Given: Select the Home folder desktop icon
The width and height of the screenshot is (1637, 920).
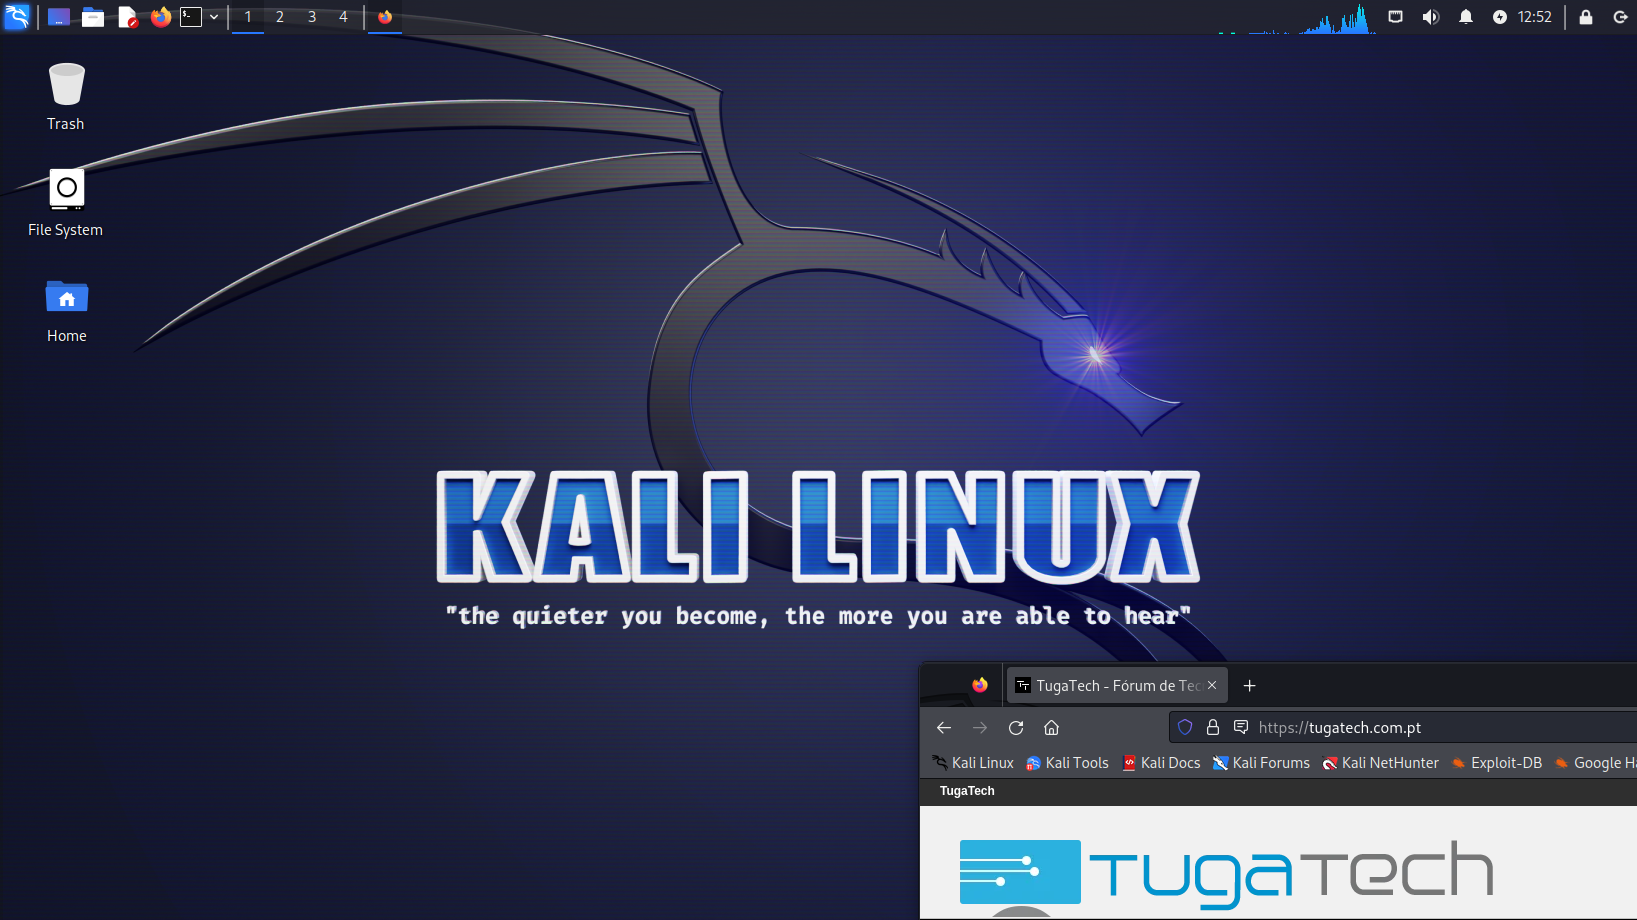Looking at the screenshot, I should pos(67,312).
